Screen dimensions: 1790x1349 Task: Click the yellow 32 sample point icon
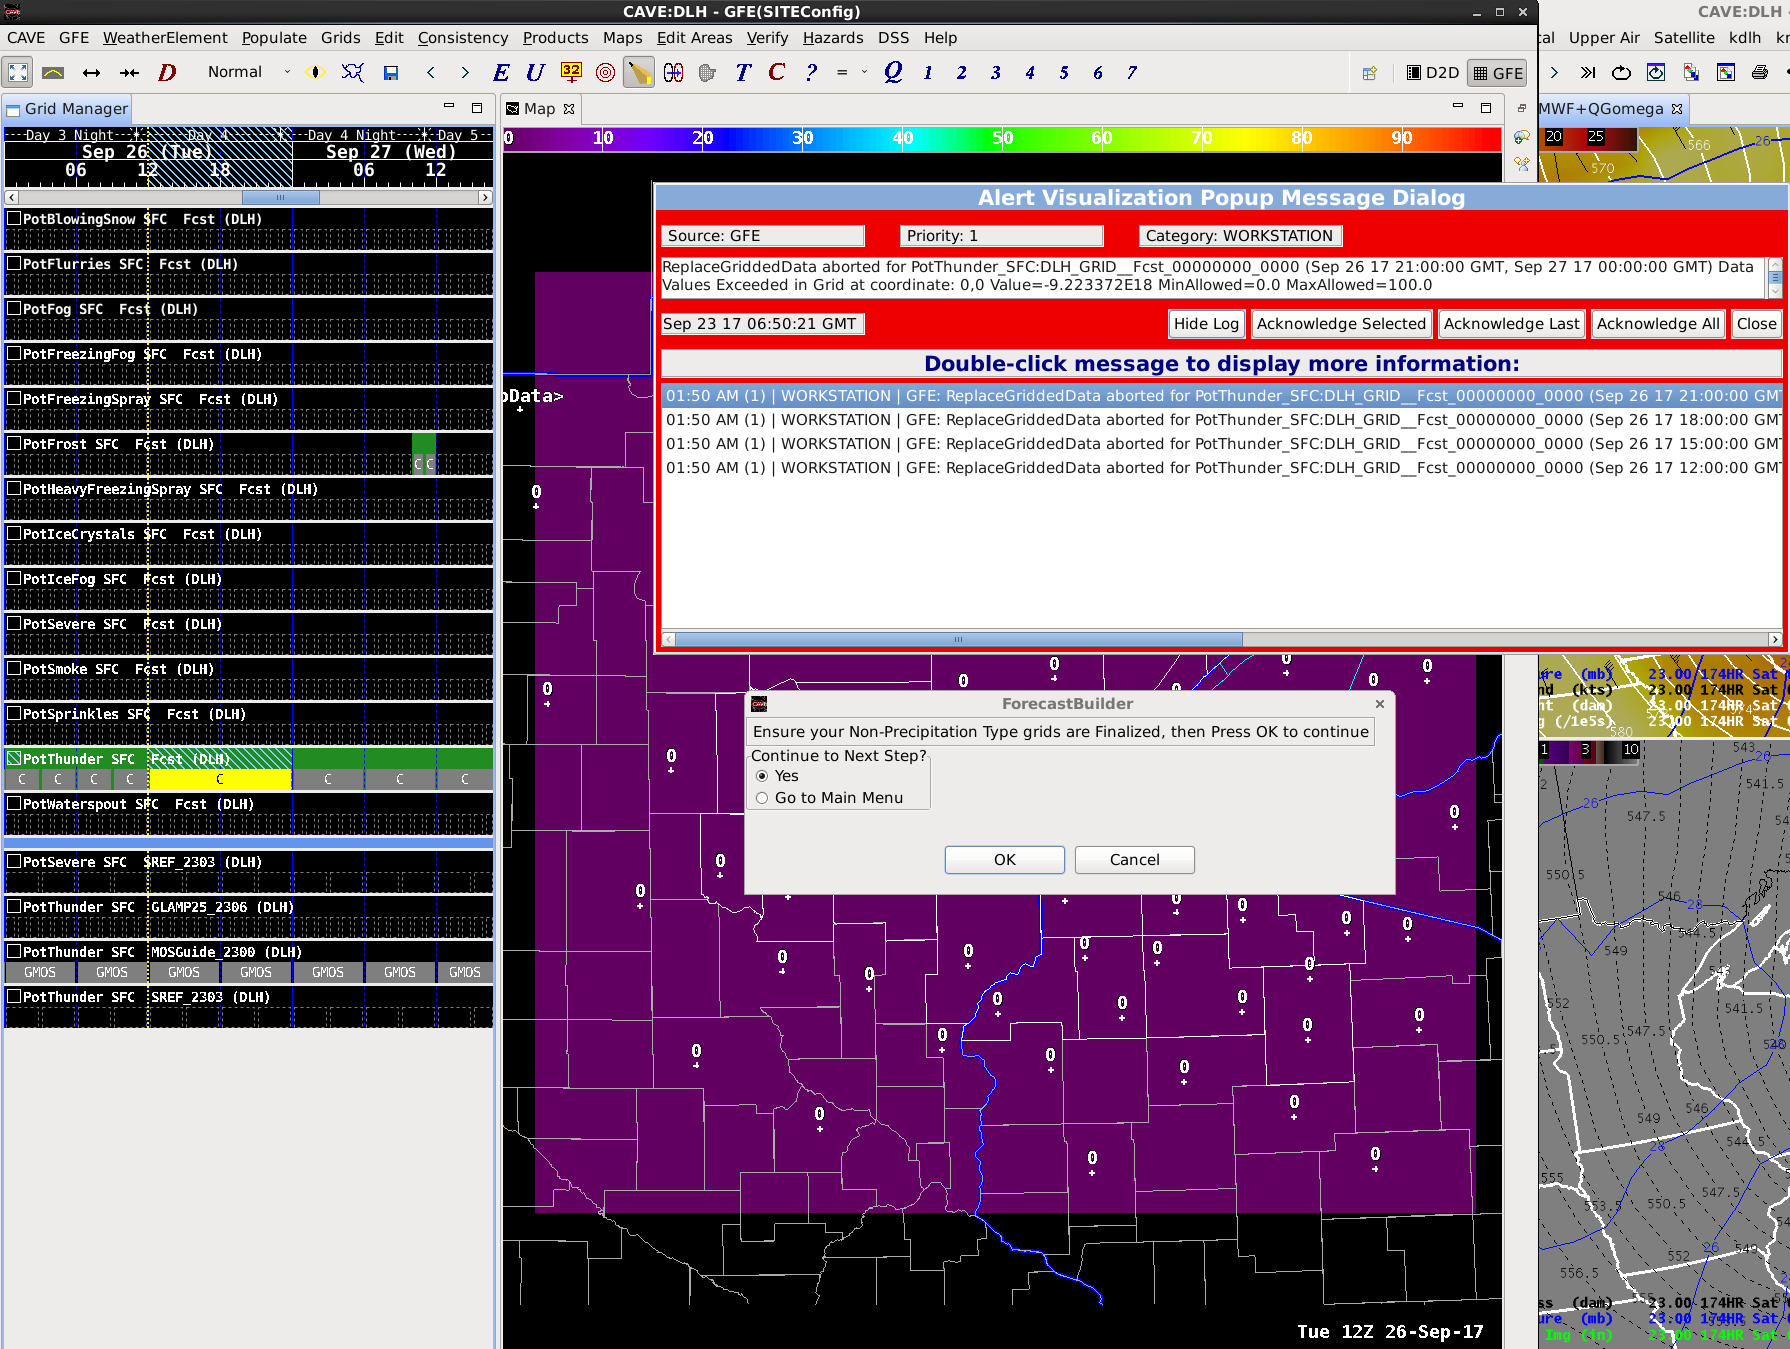click(571, 73)
